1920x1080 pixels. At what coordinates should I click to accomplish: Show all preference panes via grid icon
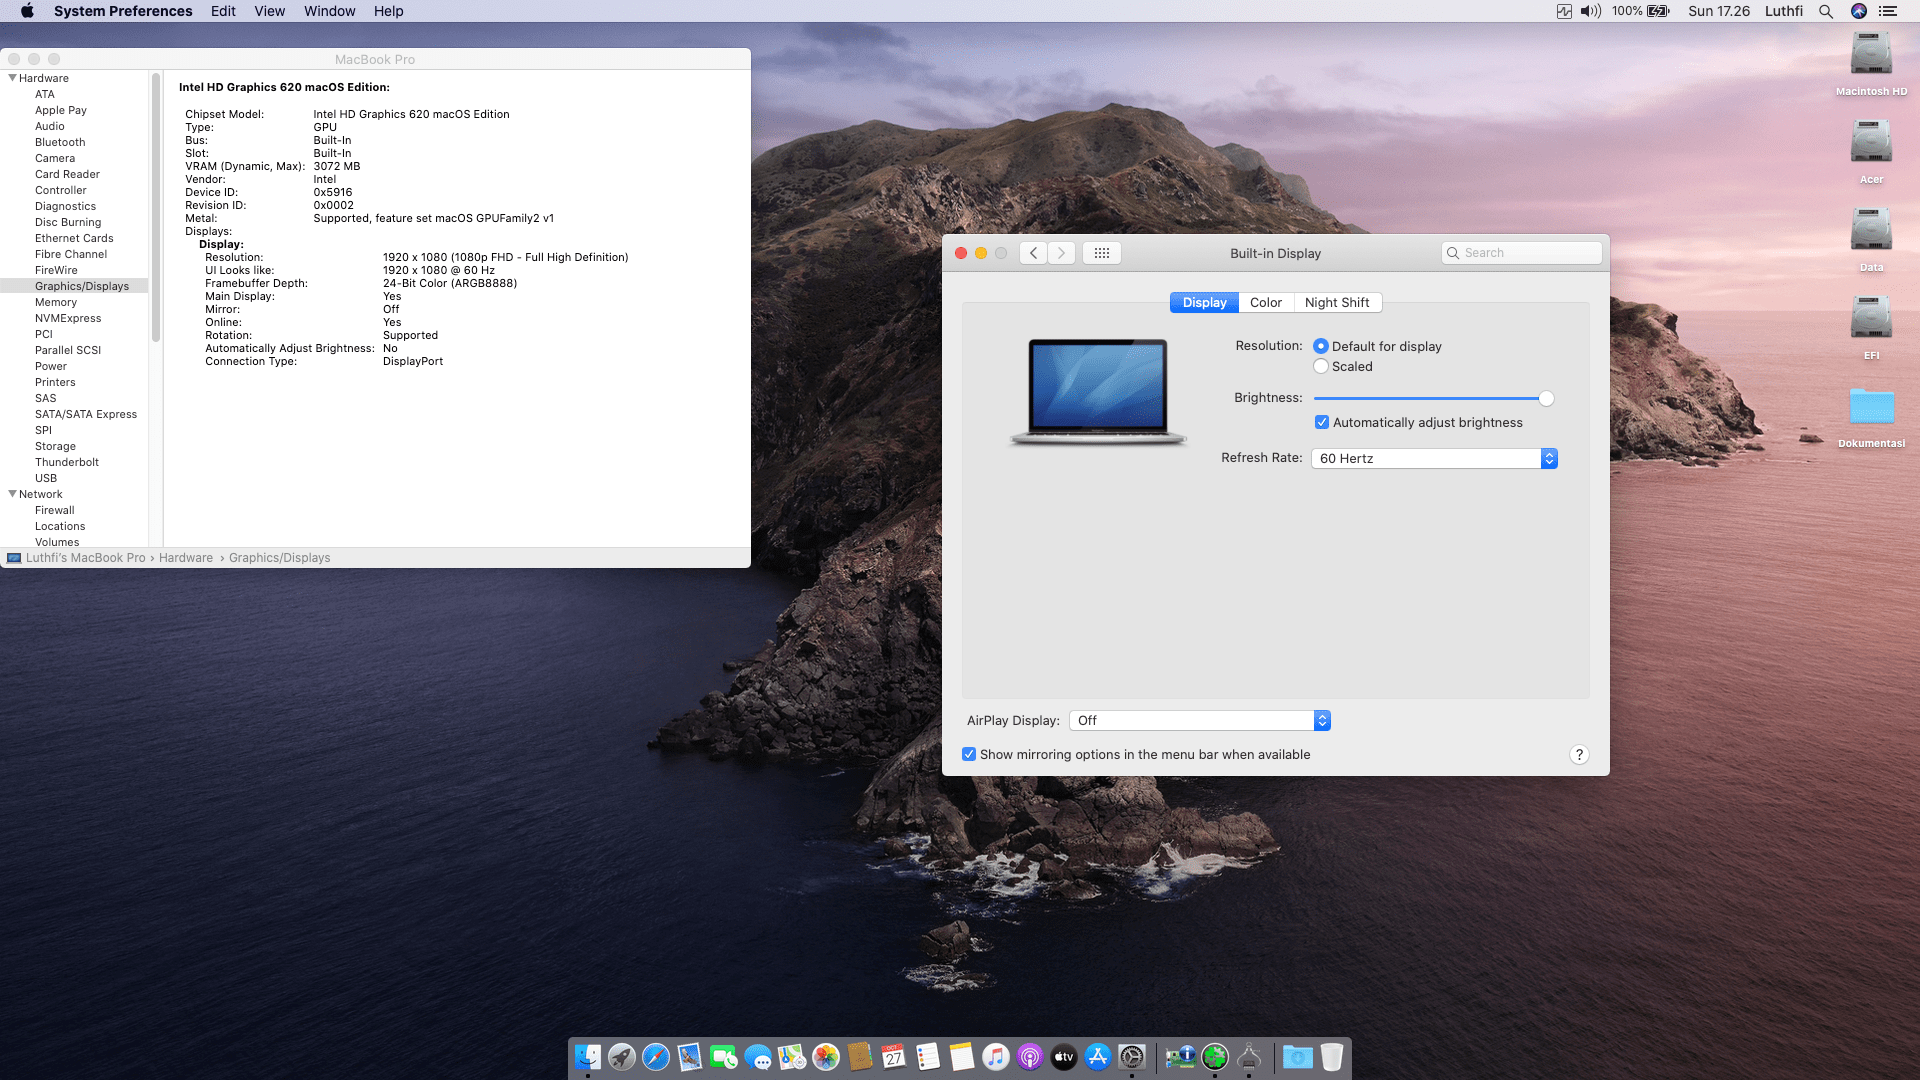pyautogui.click(x=1101, y=253)
